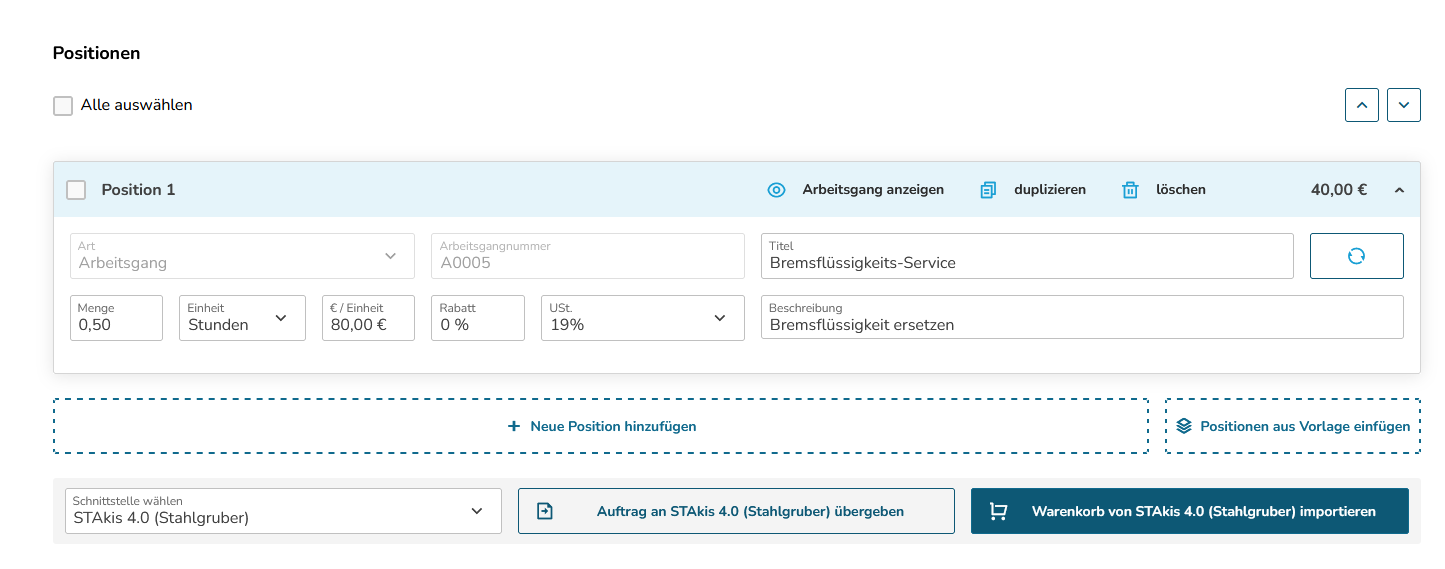Open the Einheit Stunden dropdown
The image size is (1445, 569).
tap(242, 318)
